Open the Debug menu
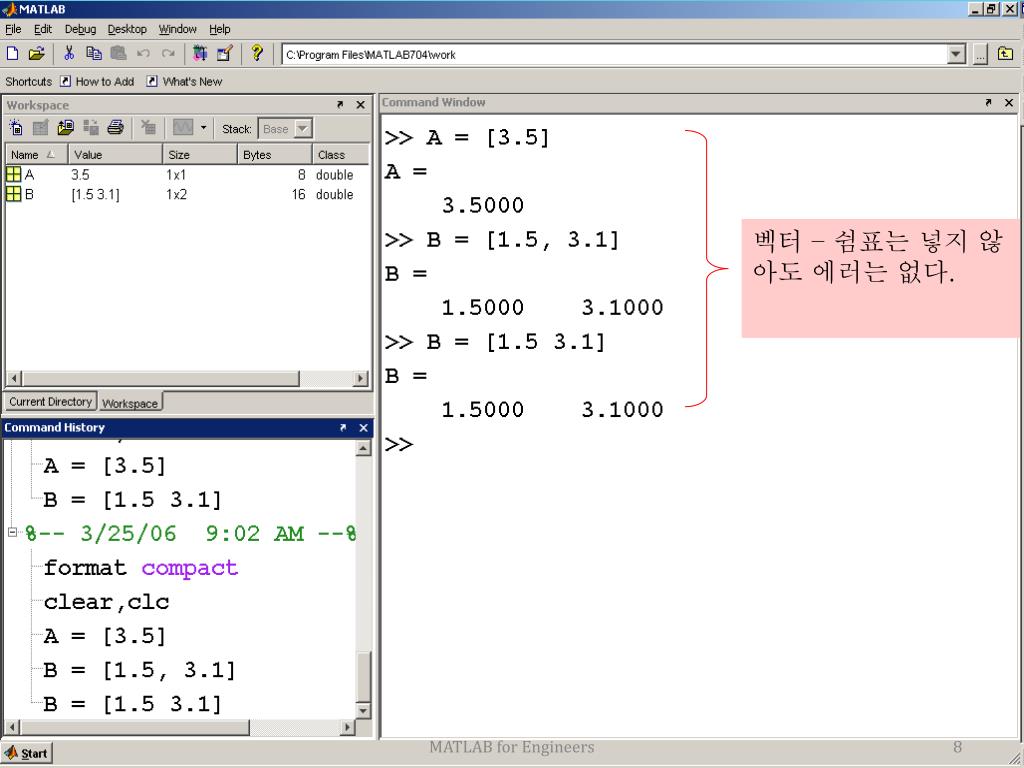 (80, 29)
